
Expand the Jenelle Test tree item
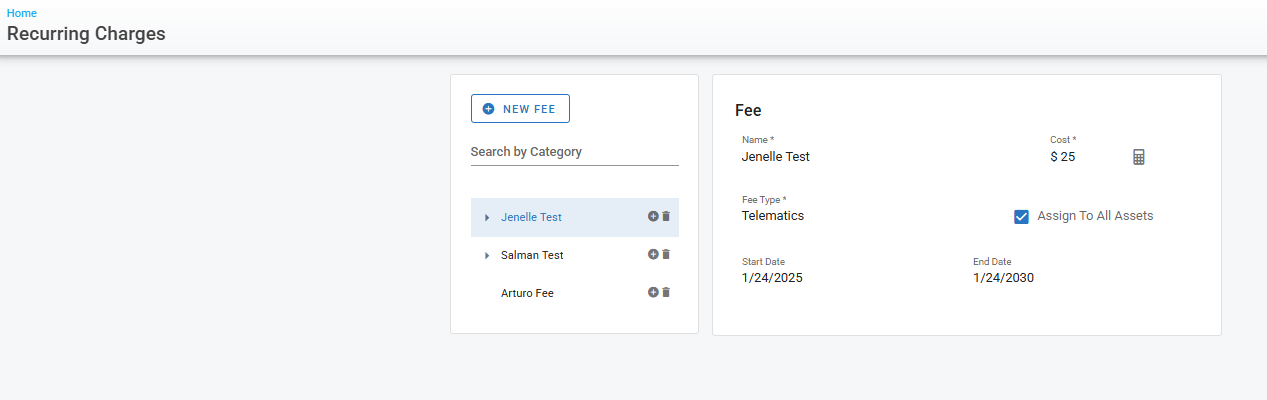pyautogui.click(x=487, y=218)
